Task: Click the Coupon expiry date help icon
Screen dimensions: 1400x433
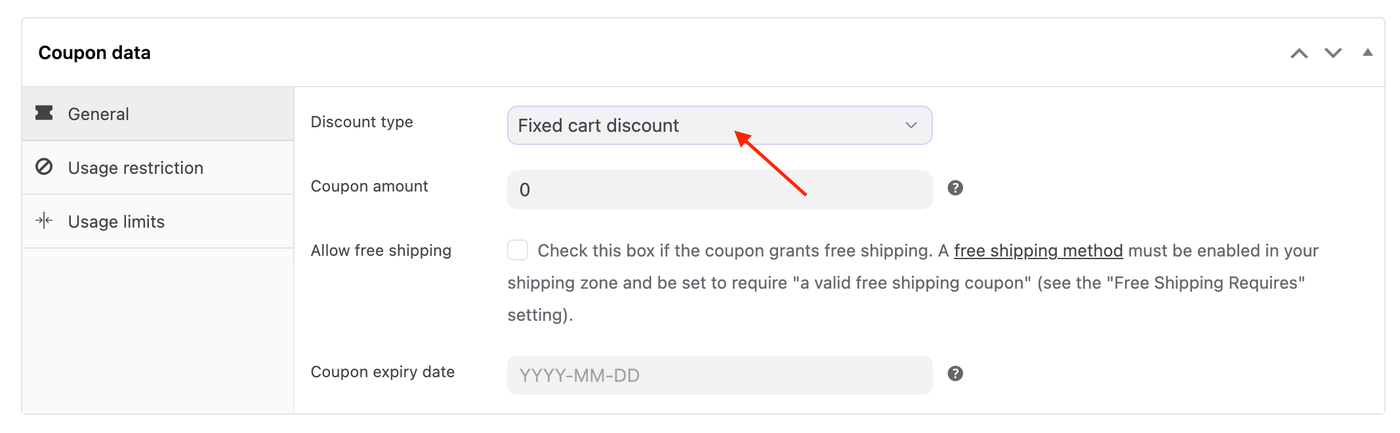Action: (955, 374)
